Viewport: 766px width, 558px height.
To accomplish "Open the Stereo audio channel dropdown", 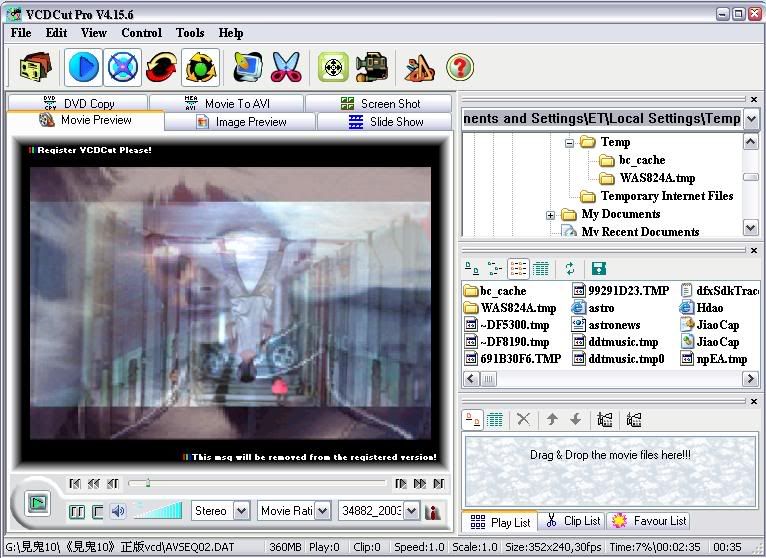I will click(242, 511).
